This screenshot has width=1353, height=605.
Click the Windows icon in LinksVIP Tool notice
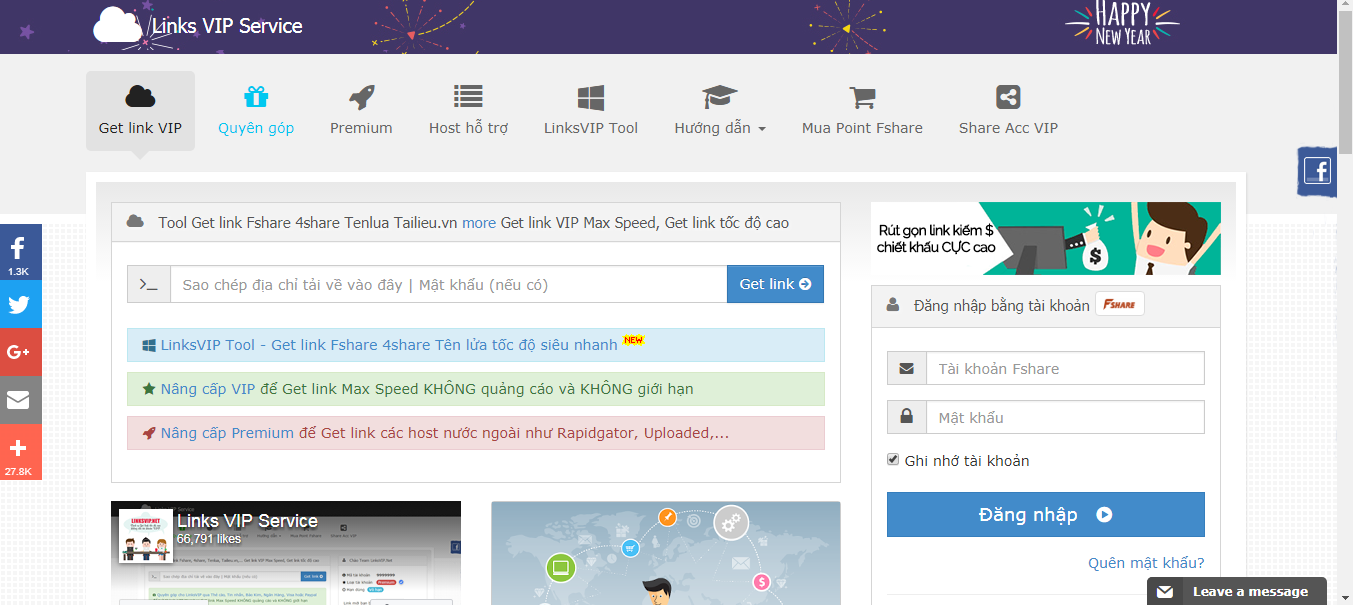coord(148,345)
